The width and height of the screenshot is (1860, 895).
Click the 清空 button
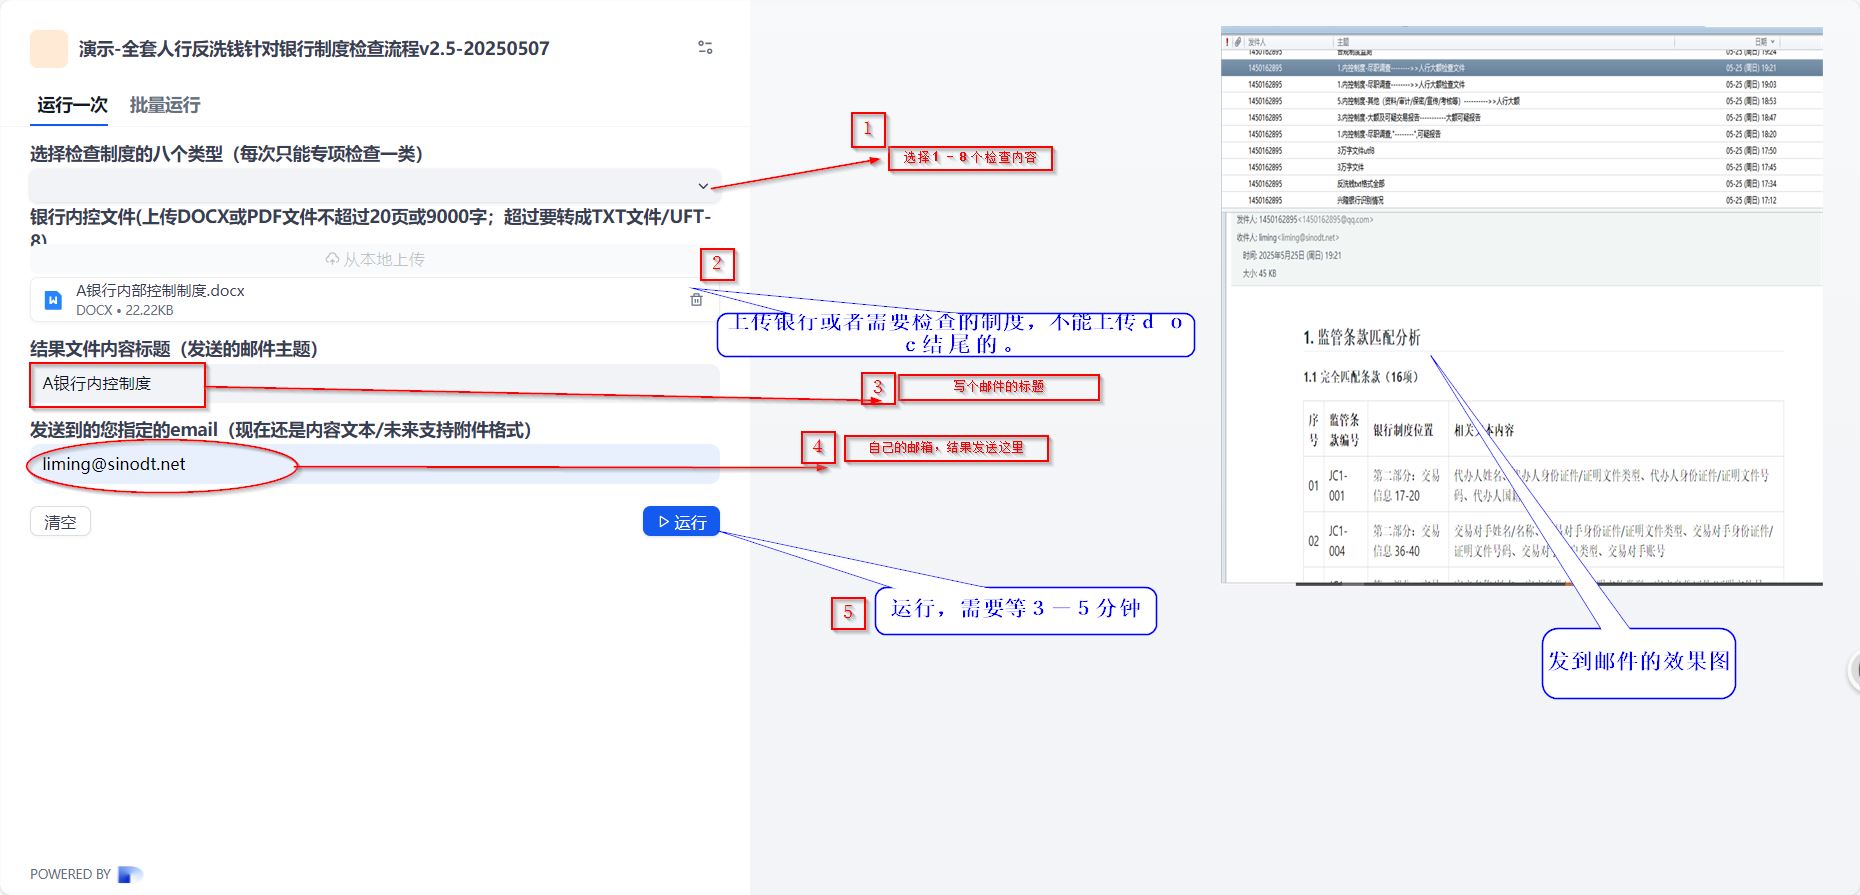pos(60,522)
